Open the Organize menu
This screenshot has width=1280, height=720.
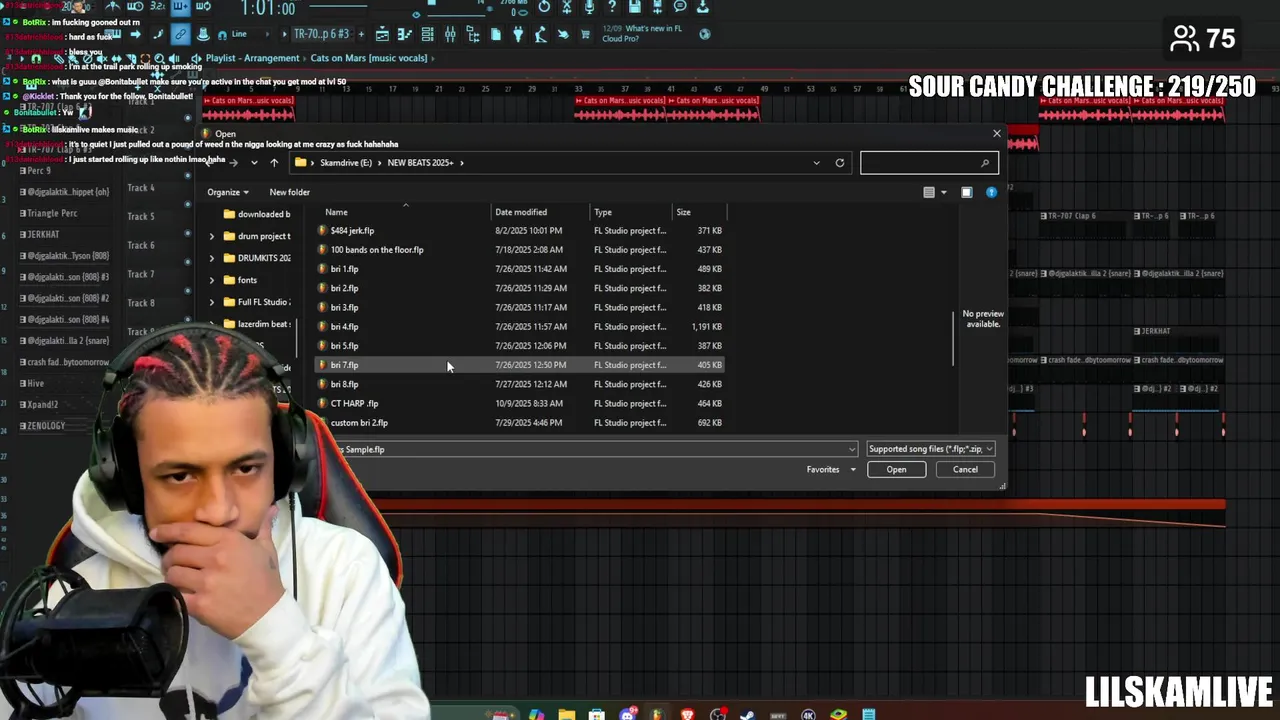pos(228,192)
